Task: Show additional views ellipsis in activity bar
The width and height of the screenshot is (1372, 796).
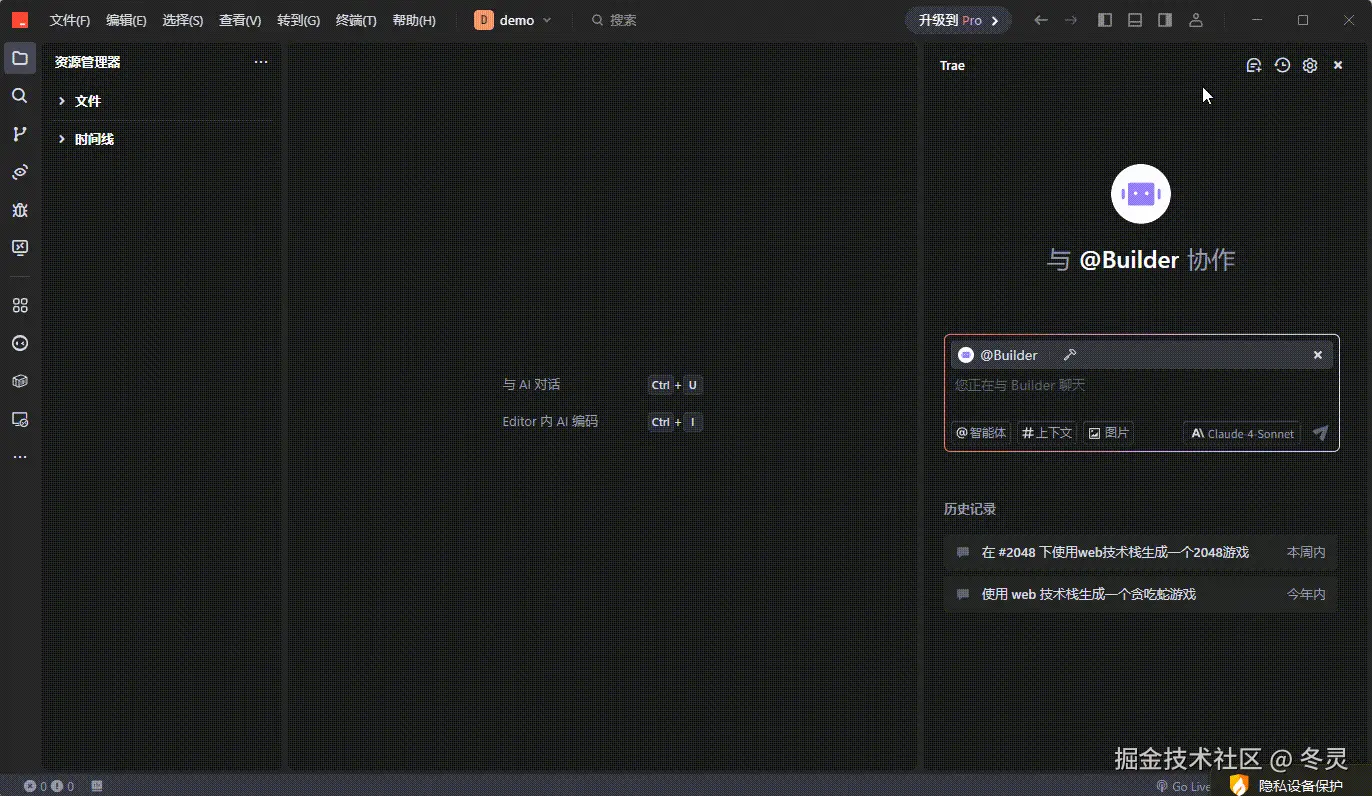Action: tap(19, 457)
